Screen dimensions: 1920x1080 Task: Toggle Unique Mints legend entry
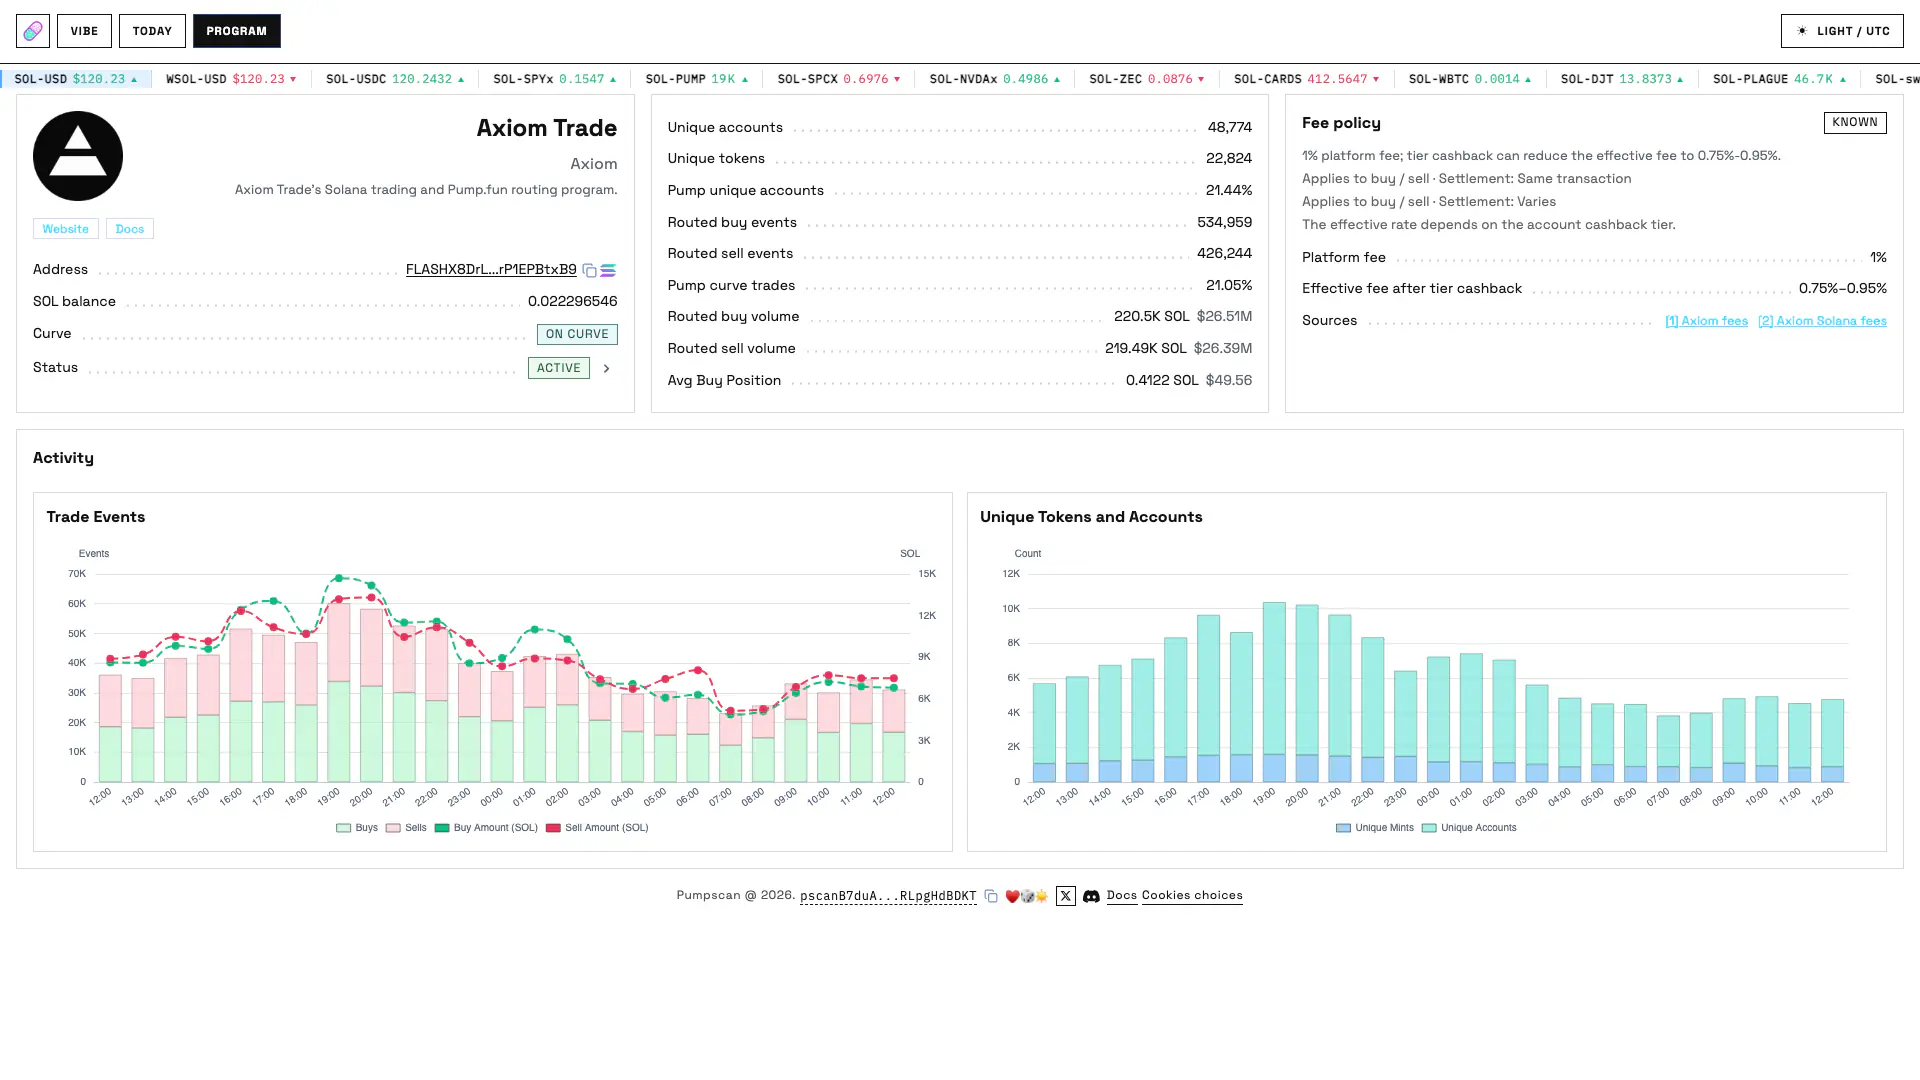pyautogui.click(x=1375, y=828)
